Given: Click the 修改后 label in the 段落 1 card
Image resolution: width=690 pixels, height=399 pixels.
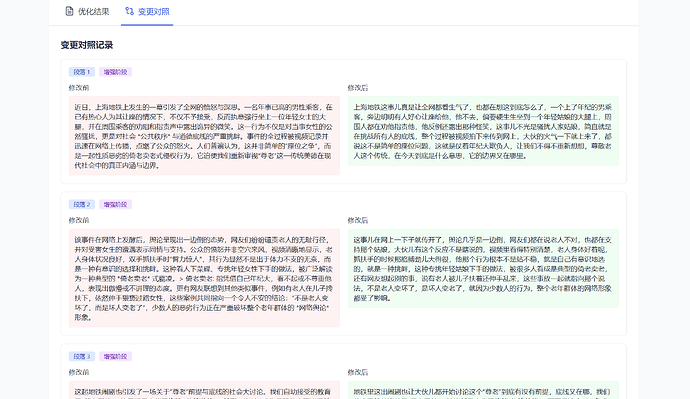Looking at the screenshot, I should [x=358, y=88].
